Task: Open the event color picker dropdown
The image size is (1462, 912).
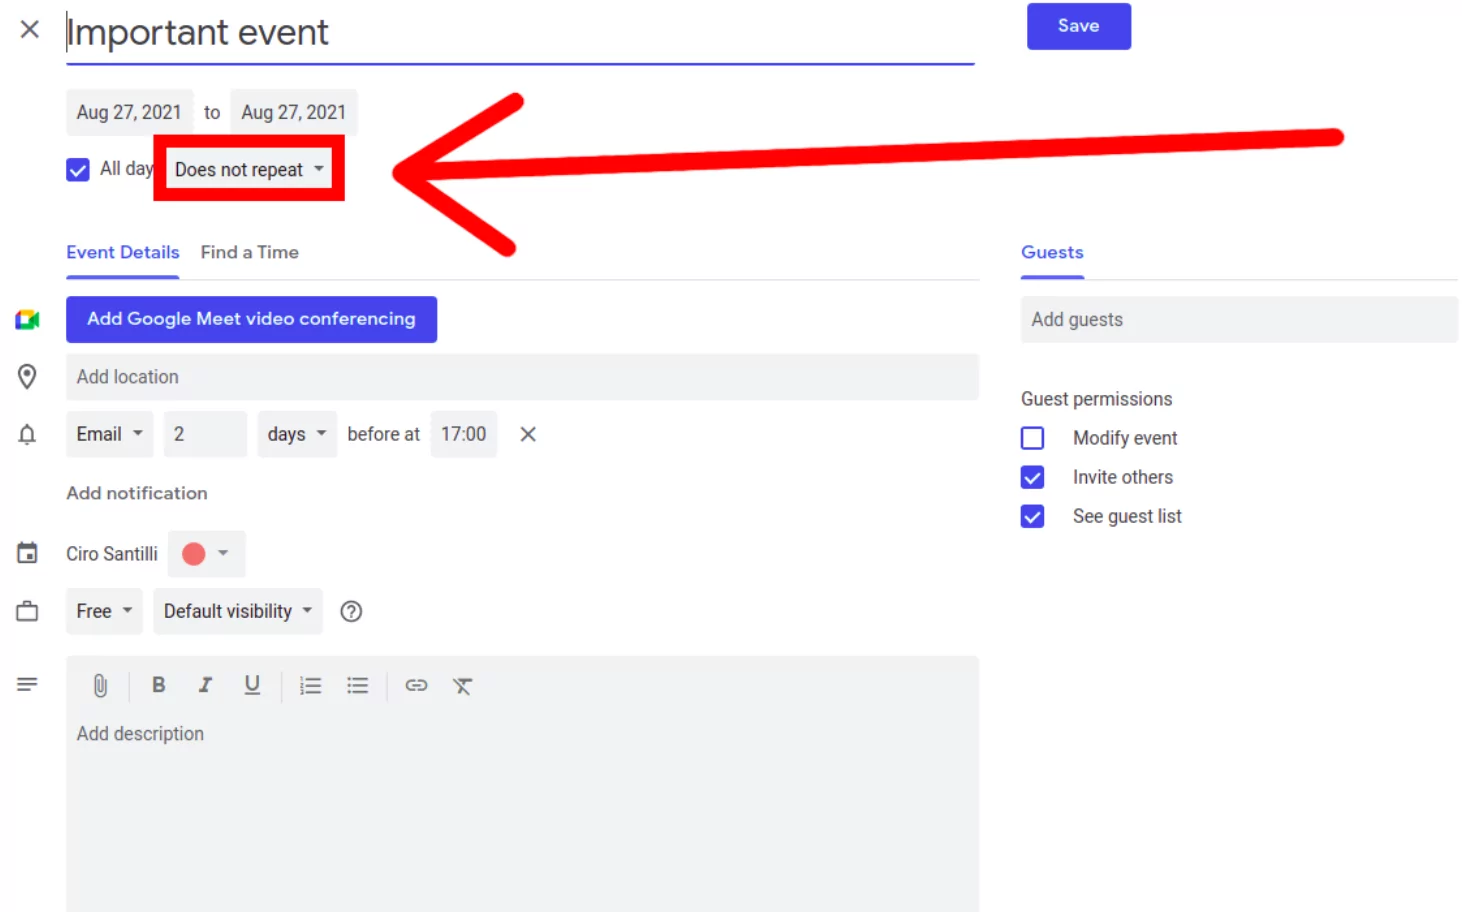Action: tap(206, 554)
